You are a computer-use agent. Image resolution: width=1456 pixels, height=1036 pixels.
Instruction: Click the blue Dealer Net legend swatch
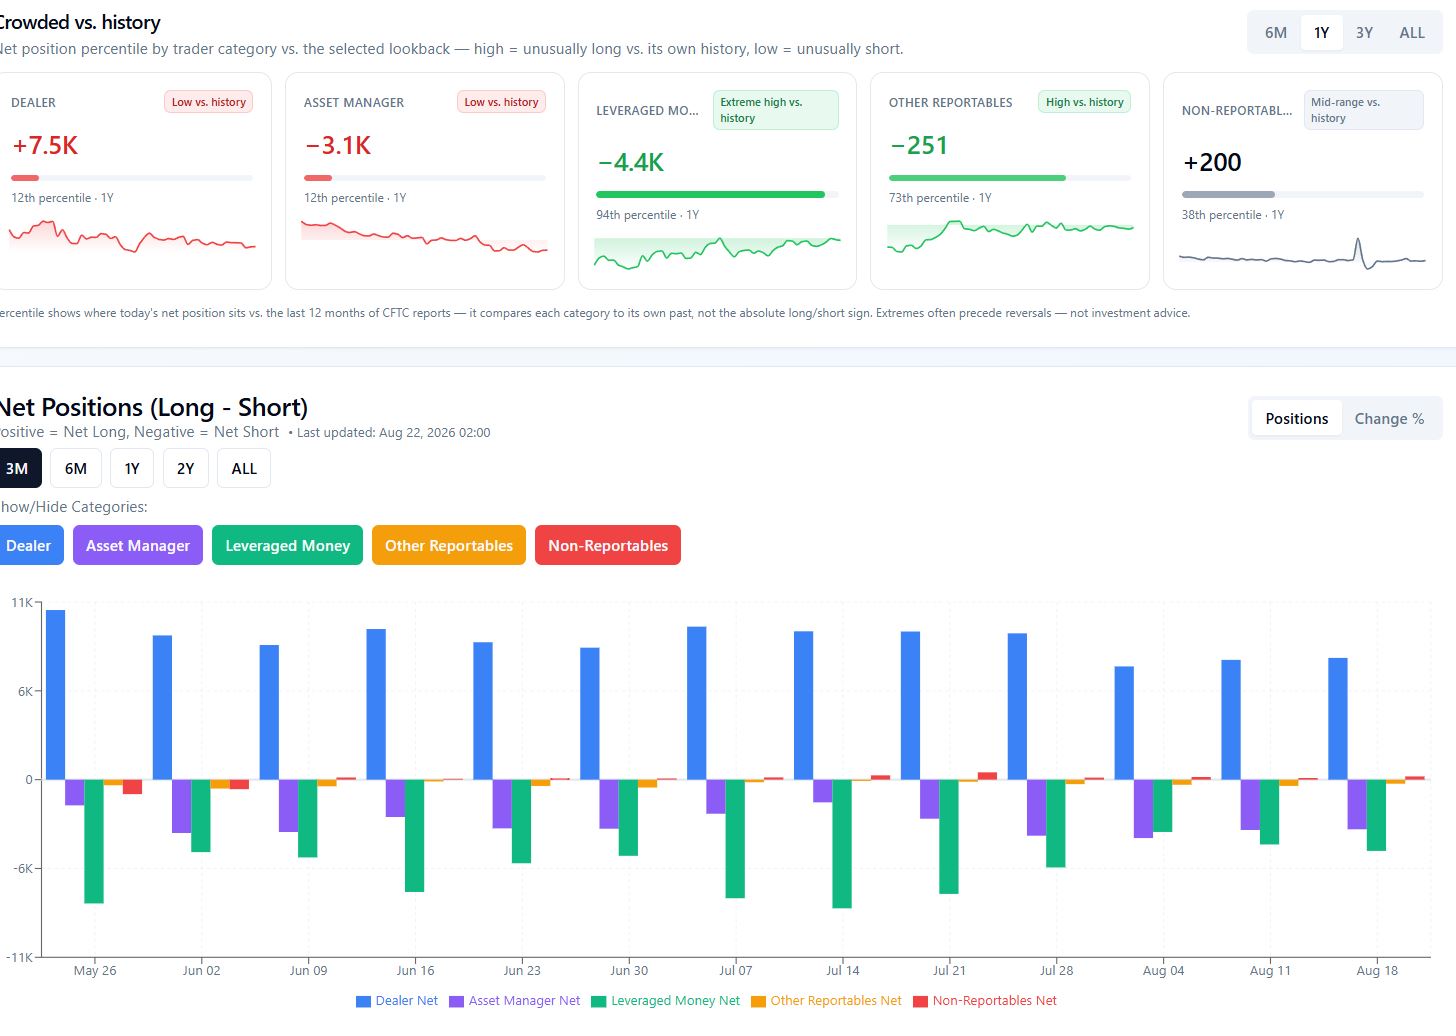click(x=363, y=1001)
